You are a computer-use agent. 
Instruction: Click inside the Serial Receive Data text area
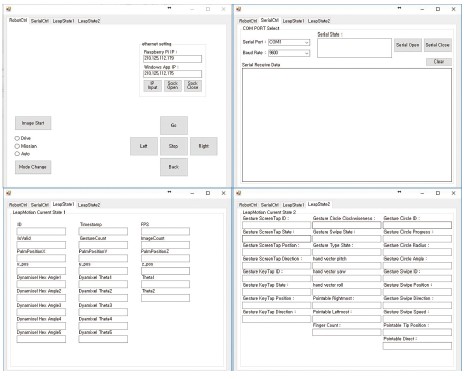347,125
